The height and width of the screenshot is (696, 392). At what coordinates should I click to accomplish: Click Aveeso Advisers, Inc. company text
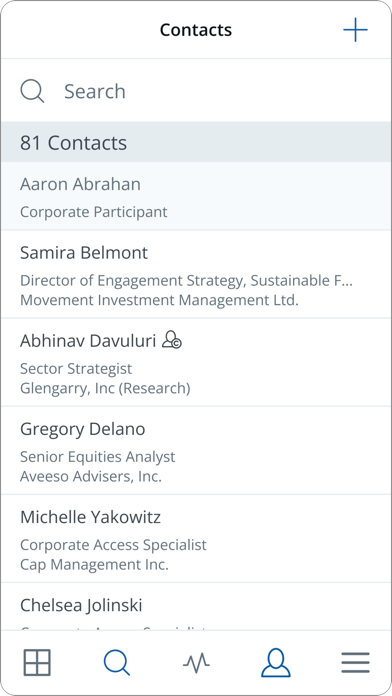pyautogui.click(x=91, y=476)
